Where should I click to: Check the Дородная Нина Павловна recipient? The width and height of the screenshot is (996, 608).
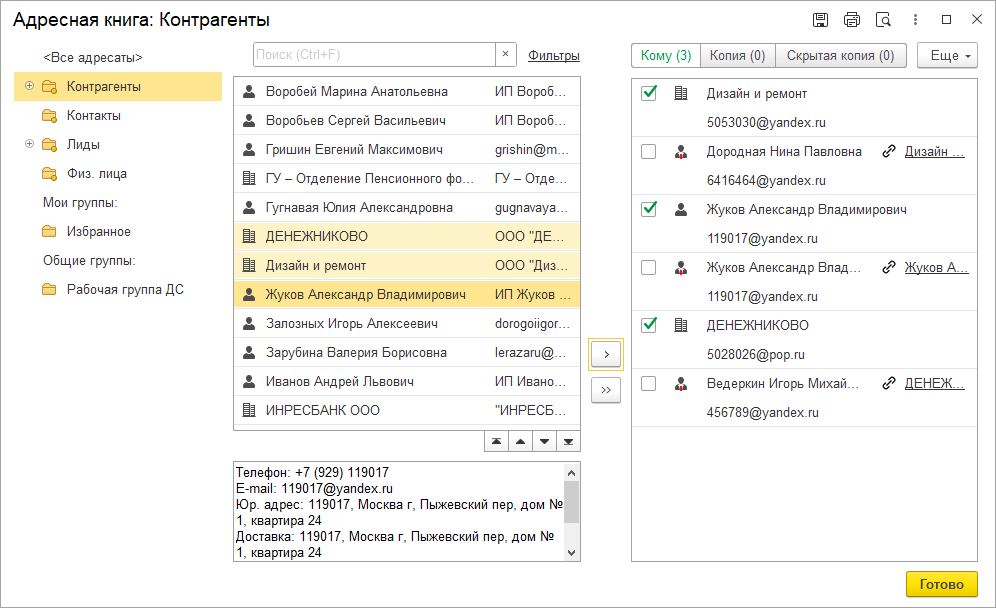coord(648,151)
